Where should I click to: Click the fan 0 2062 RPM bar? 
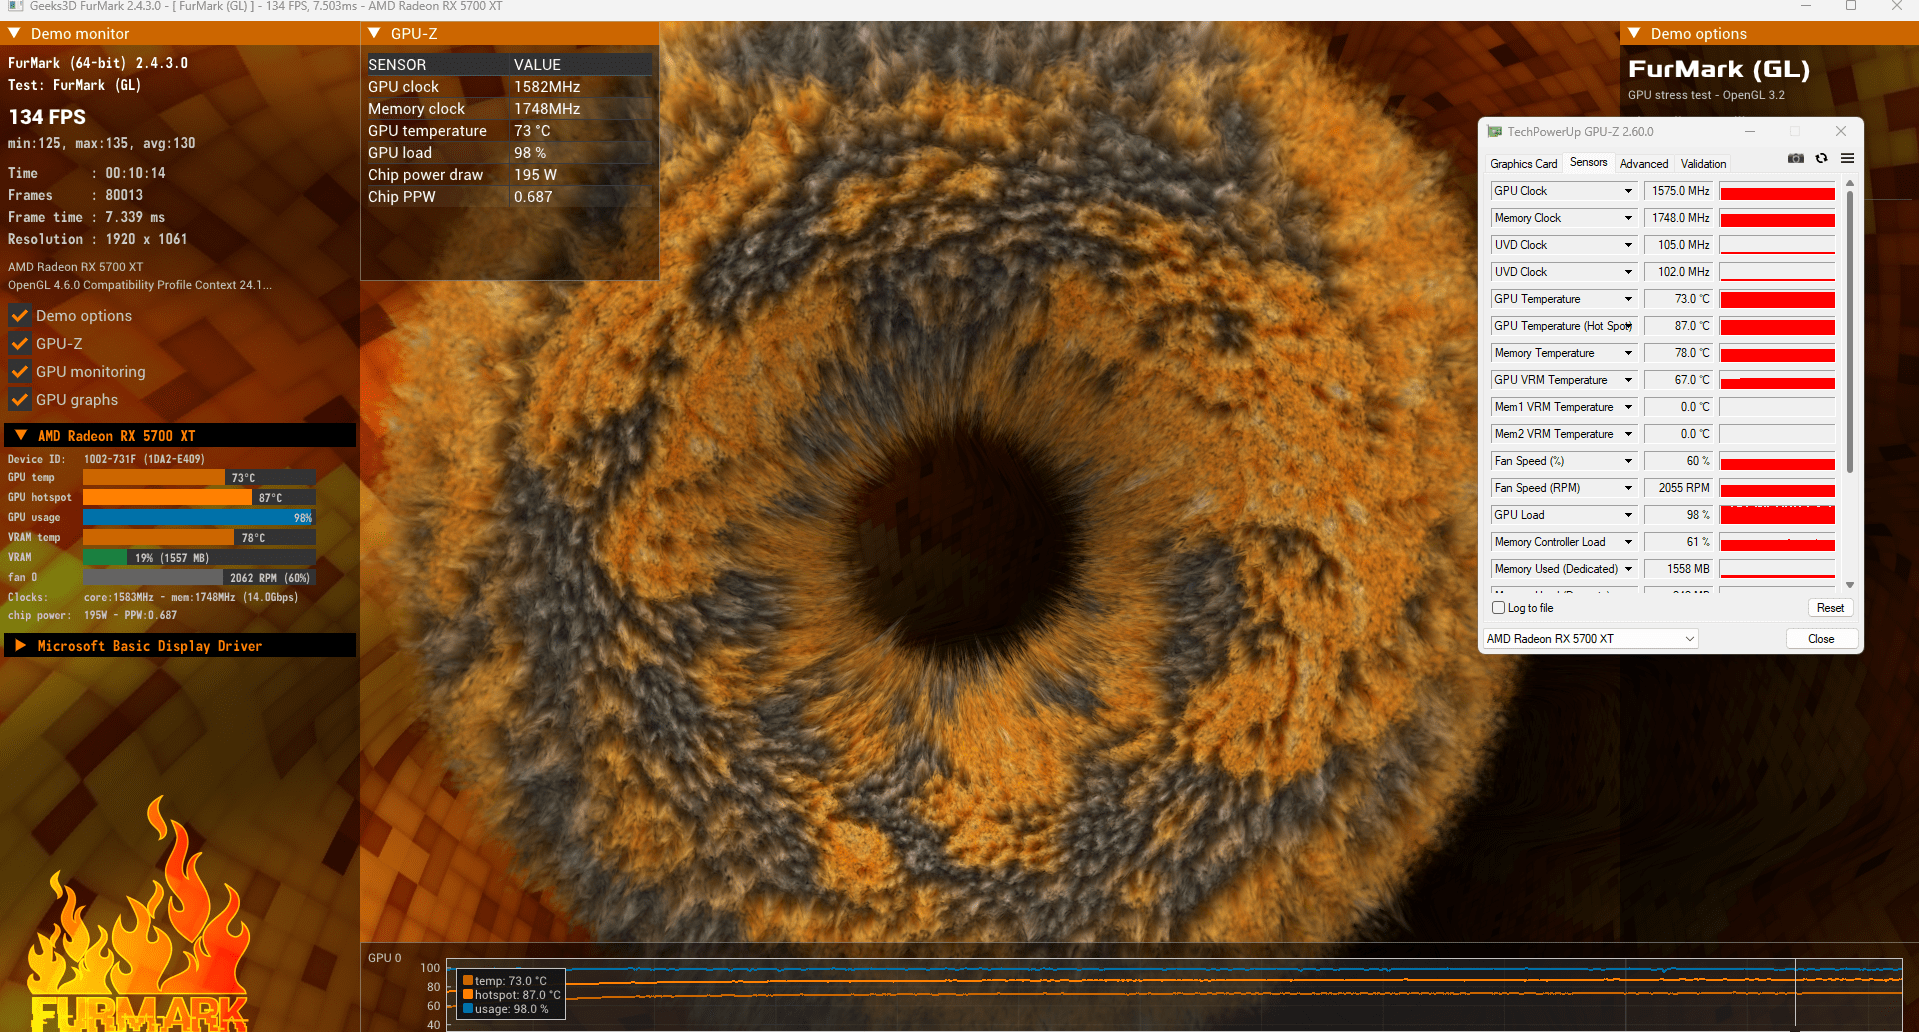tap(199, 578)
